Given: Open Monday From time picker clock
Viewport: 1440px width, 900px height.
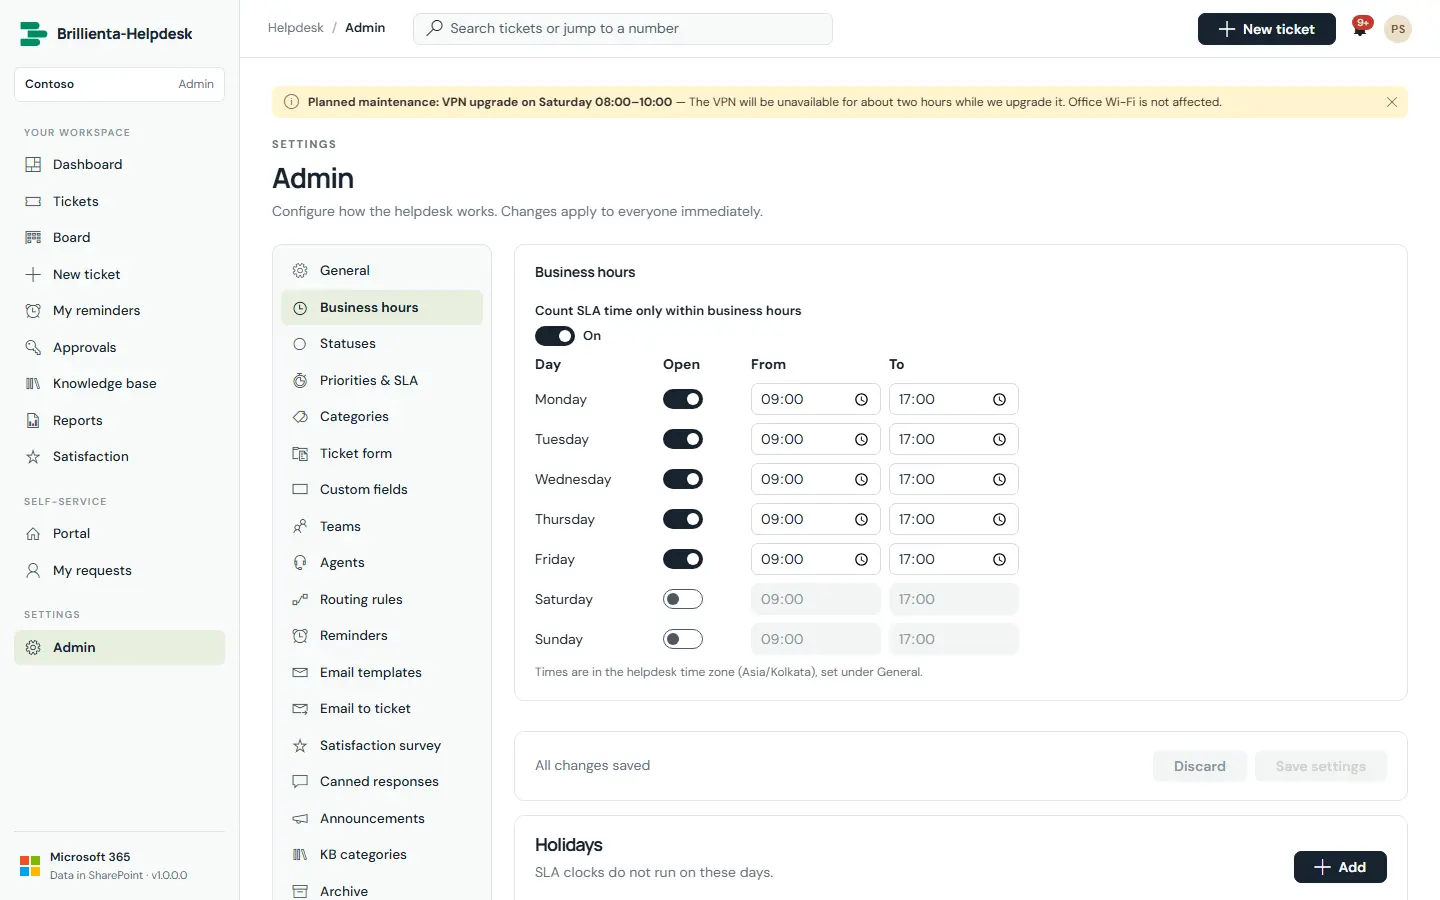Looking at the screenshot, I should (861, 399).
